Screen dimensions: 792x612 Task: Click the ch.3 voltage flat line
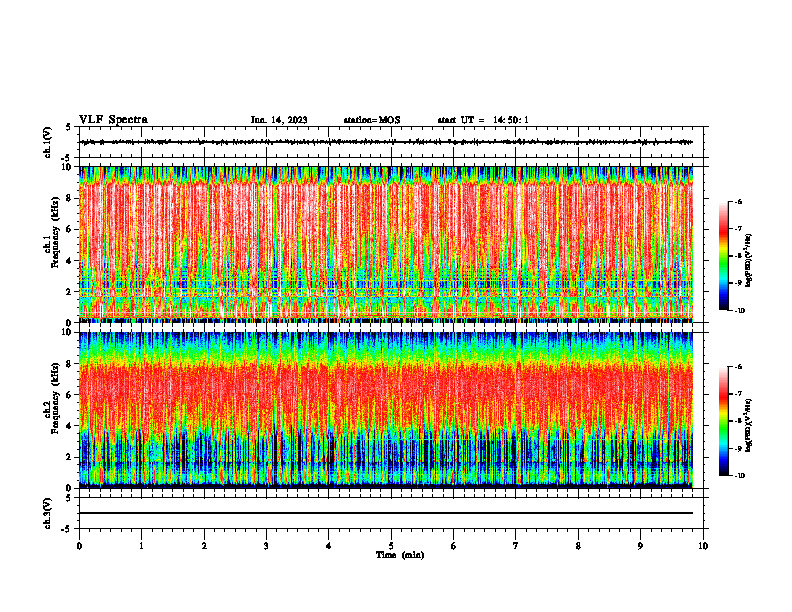386,513
